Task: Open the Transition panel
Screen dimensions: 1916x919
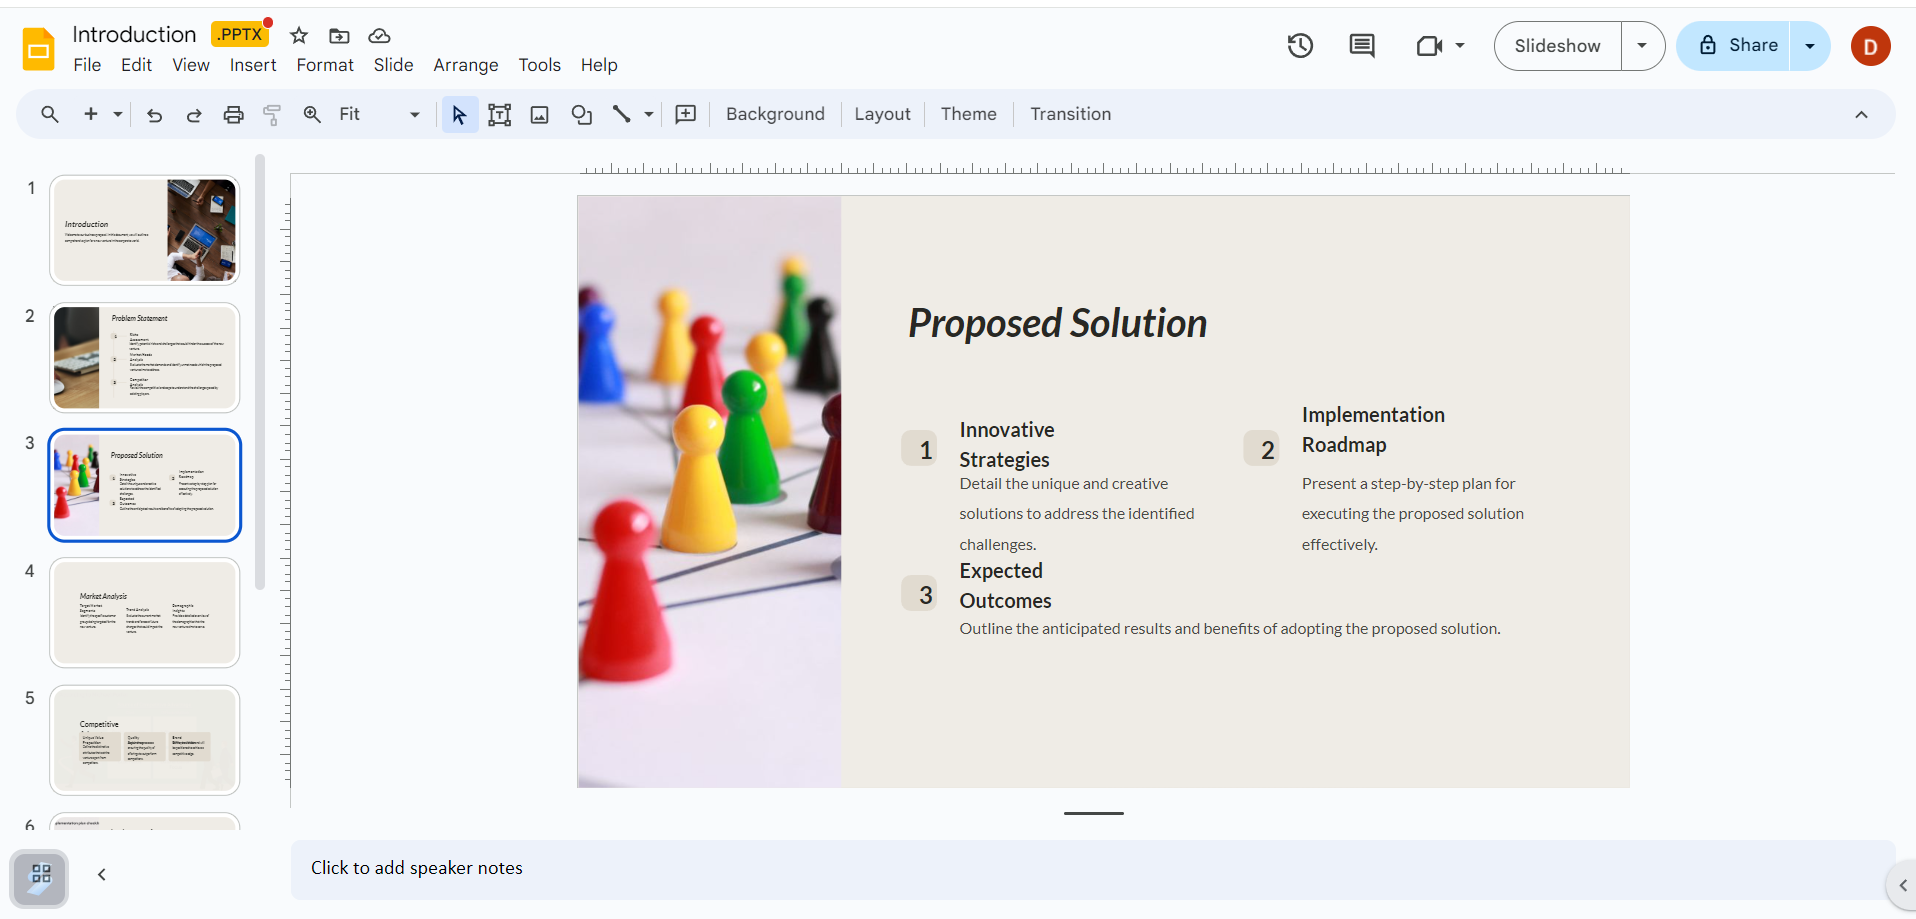Action: click(x=1070, y=114)
